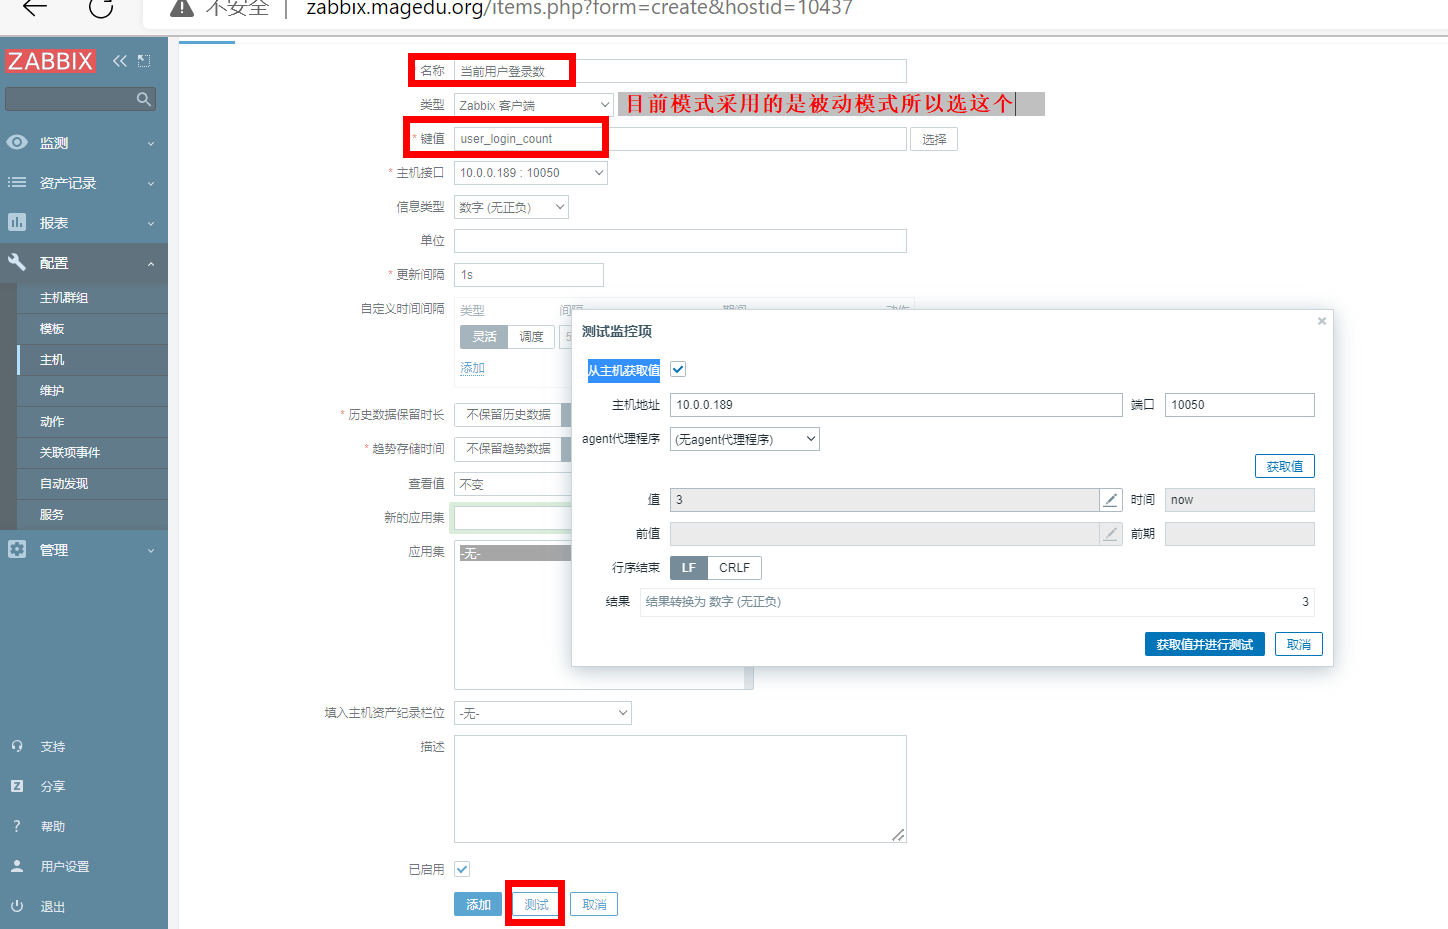Viewport: 1448px width, 929px height.
Task: Collapse the sidebar with double-chevron icon
Action: click(120, 61)
